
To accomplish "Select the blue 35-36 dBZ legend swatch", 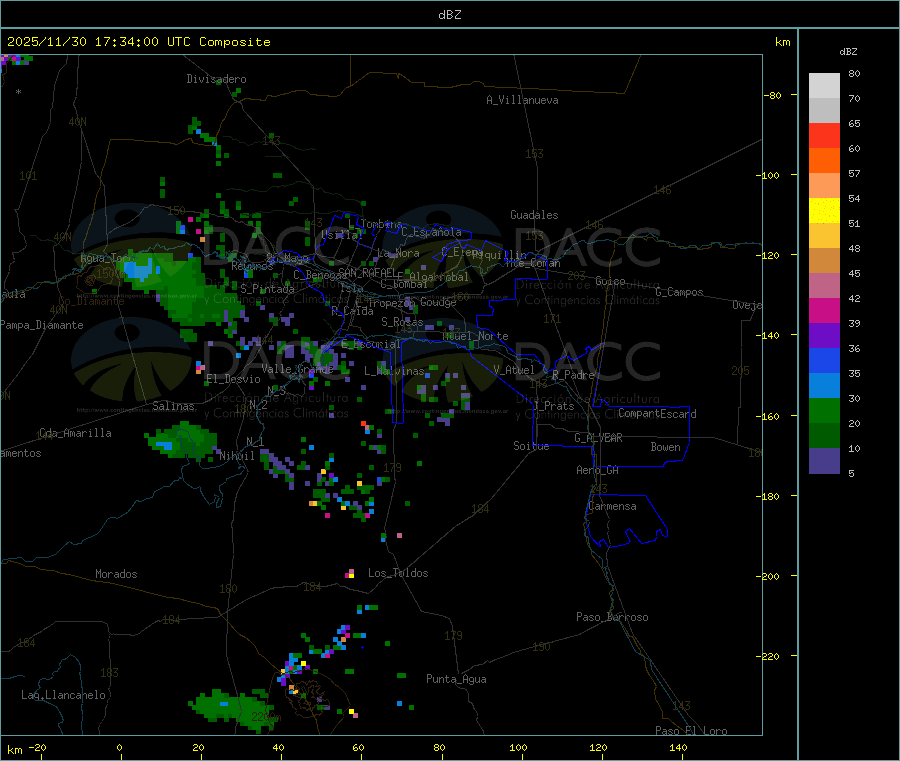I will (x=824, y=360).
